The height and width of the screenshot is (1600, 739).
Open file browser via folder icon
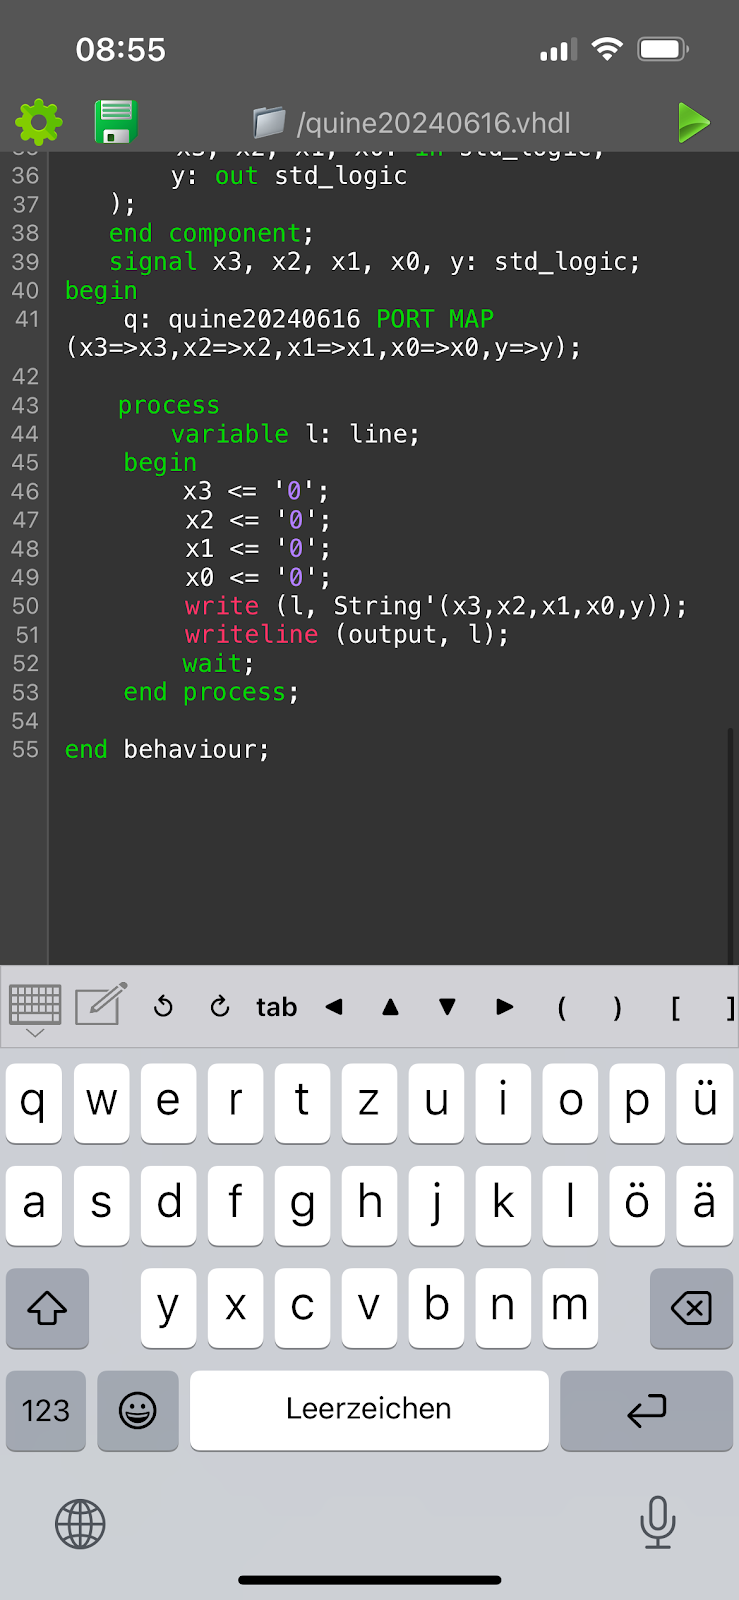(x=269, y=123)
